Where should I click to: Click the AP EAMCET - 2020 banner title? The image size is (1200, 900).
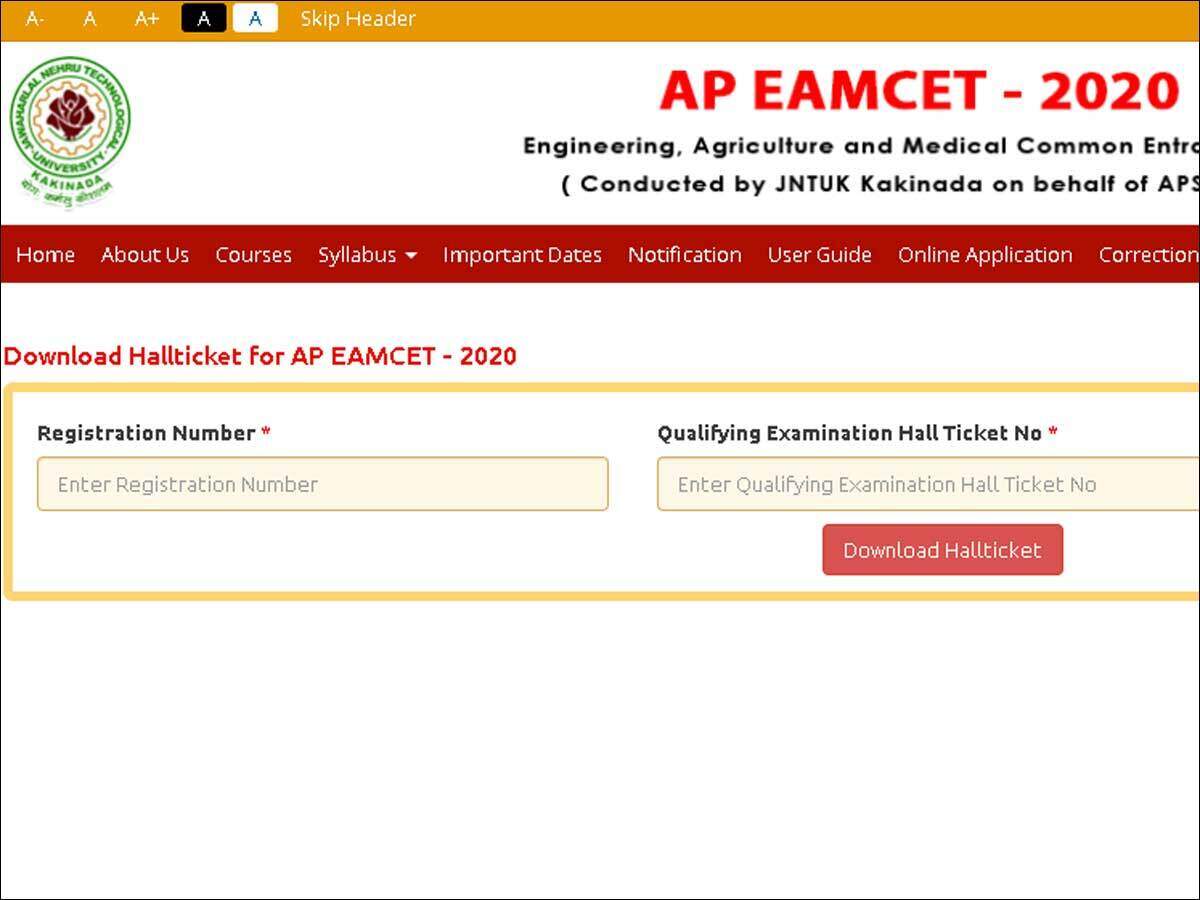[x=918, y=92]
